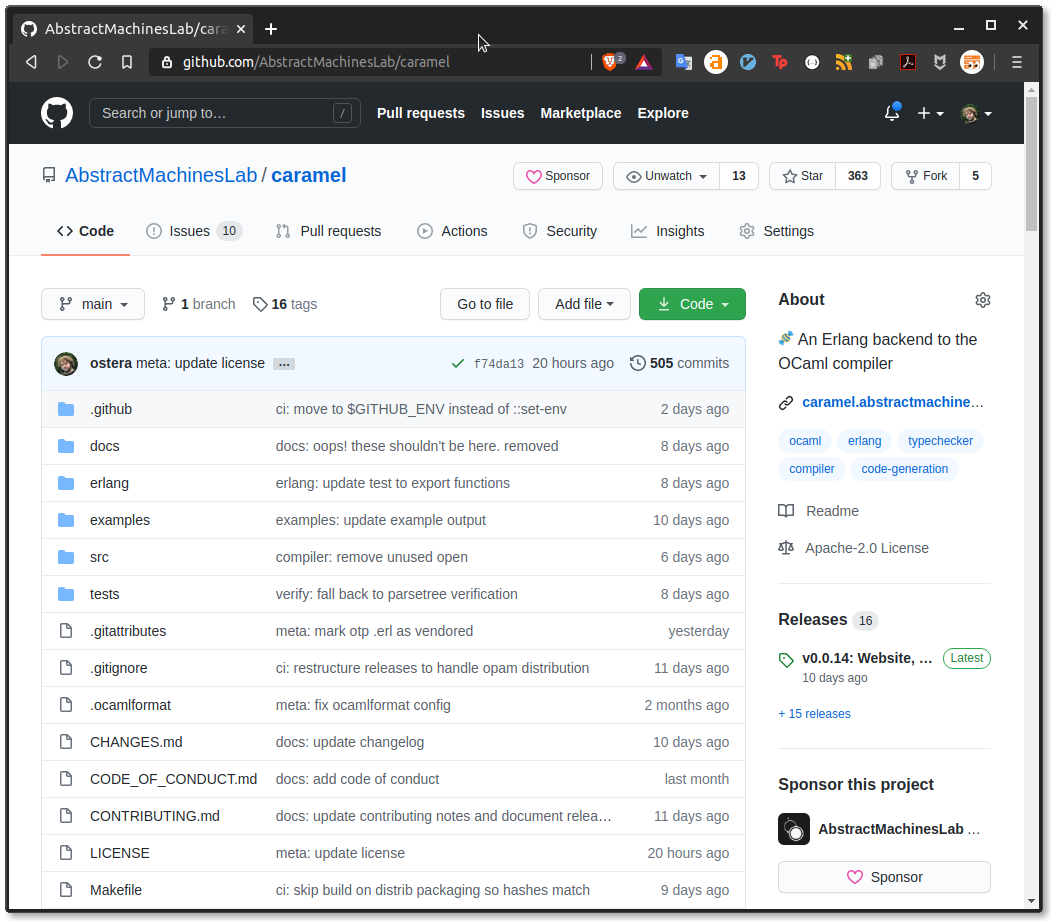Click ostera's commit author avatar
This screenshot has height=922, width=1052.
[x=66, y=364]
